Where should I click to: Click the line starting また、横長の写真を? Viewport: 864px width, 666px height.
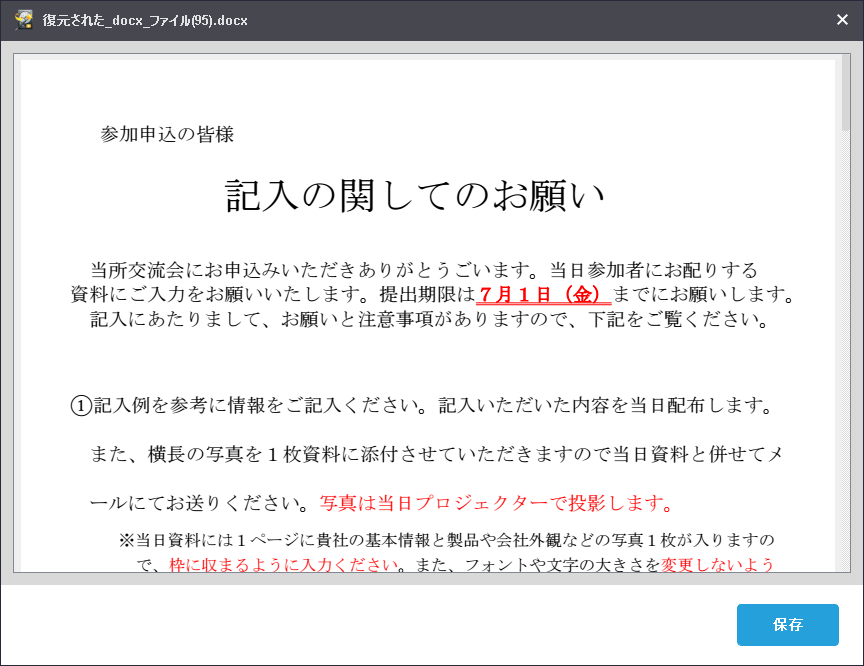(436, 454)
